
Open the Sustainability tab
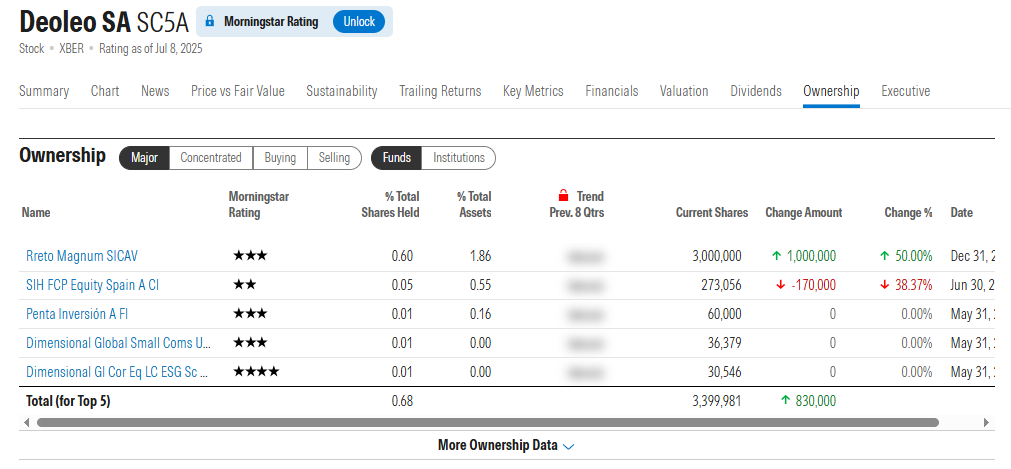(342, 91)
